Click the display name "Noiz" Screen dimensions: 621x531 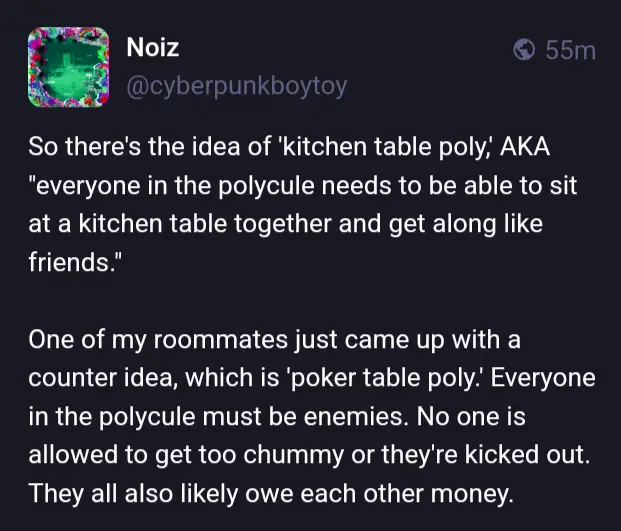click(x=154, y=46)
